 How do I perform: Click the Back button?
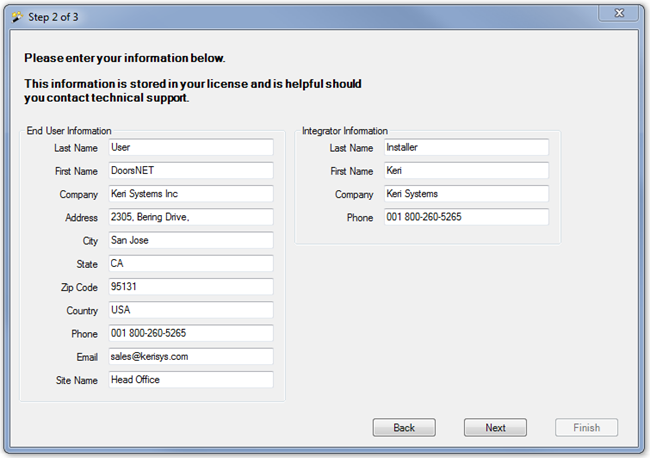[404, 427]
